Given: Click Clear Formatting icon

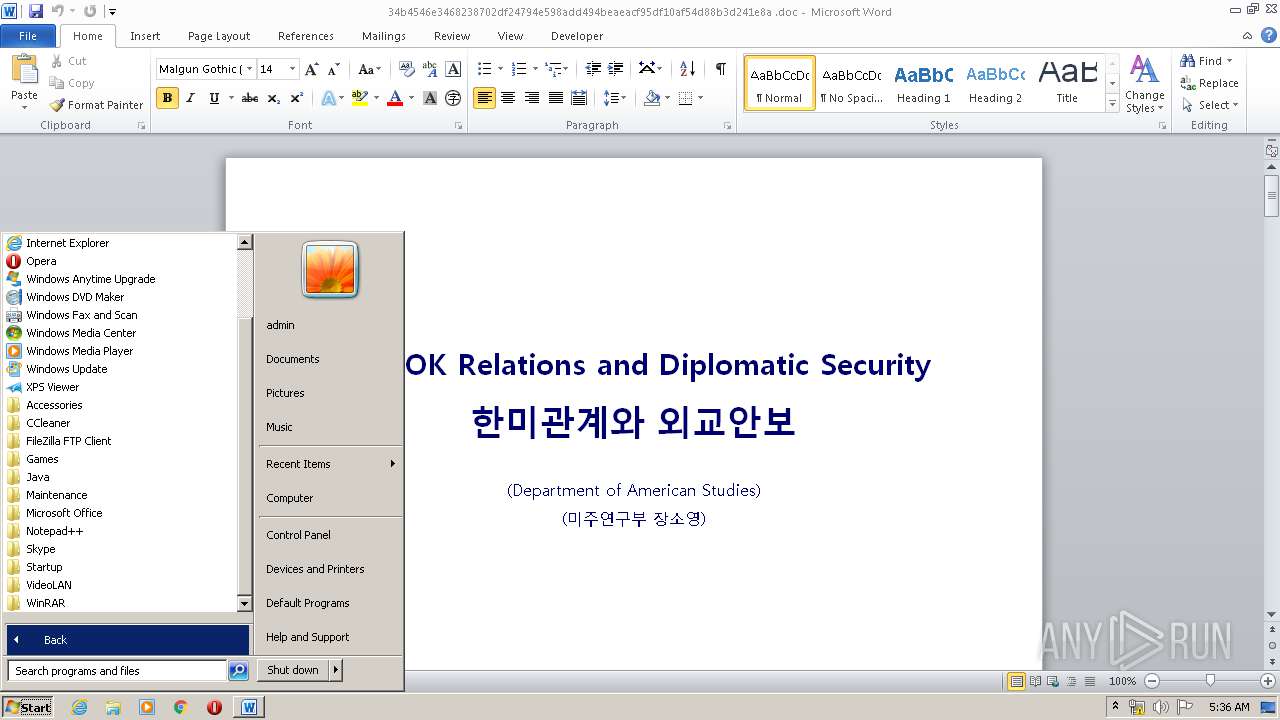Looking at the screenshot, I should point(406,69).
